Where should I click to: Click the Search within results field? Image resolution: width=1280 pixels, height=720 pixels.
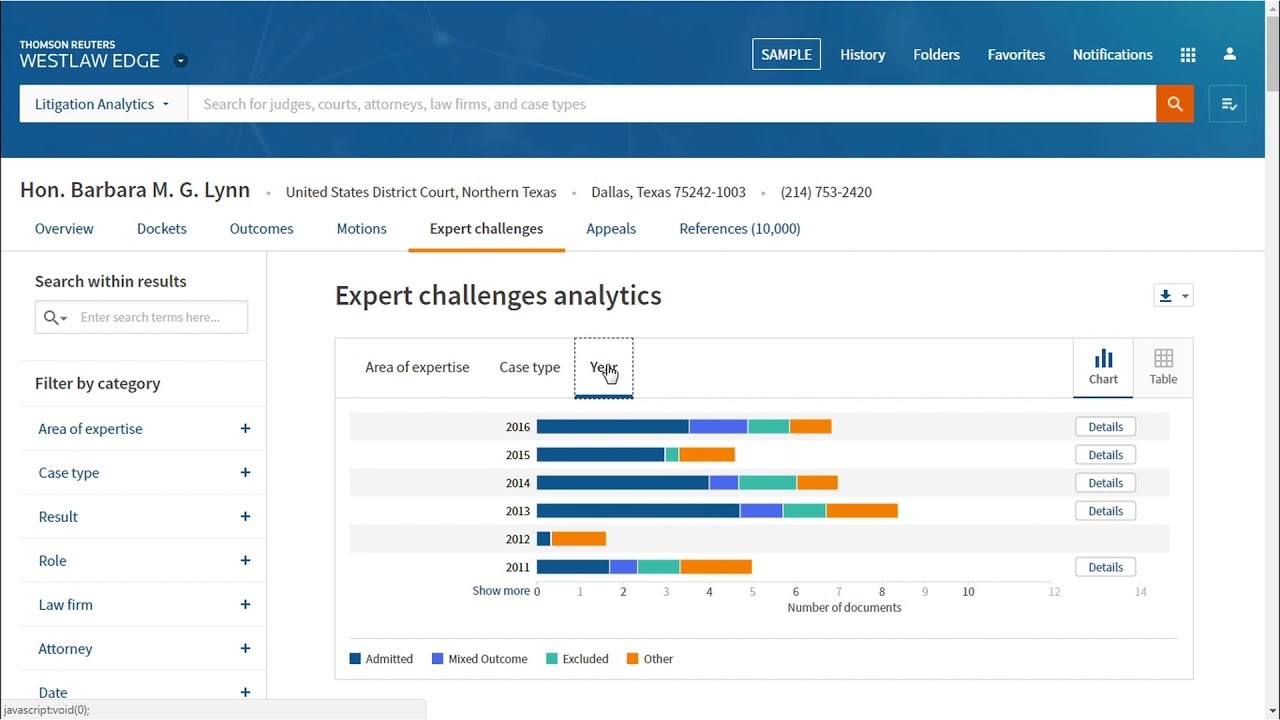coord(160,317)
